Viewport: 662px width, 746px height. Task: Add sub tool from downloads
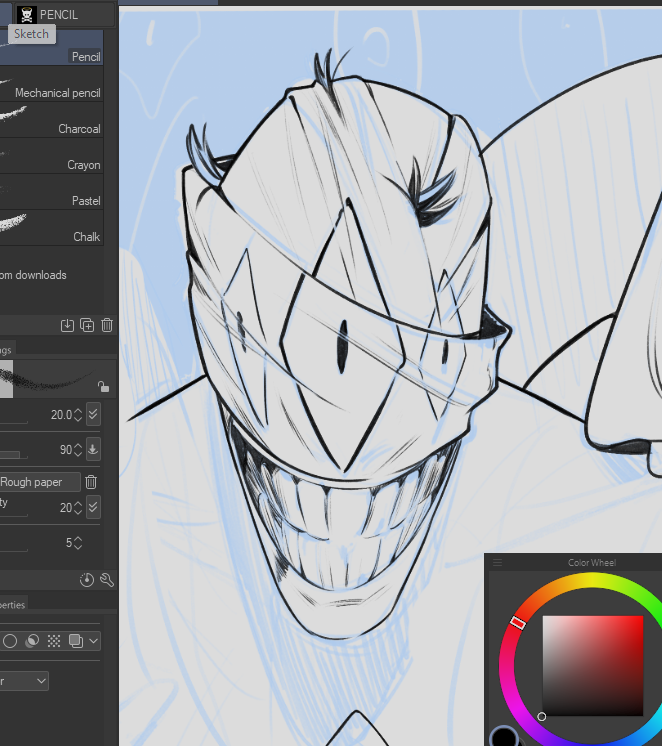click(33, 275)
